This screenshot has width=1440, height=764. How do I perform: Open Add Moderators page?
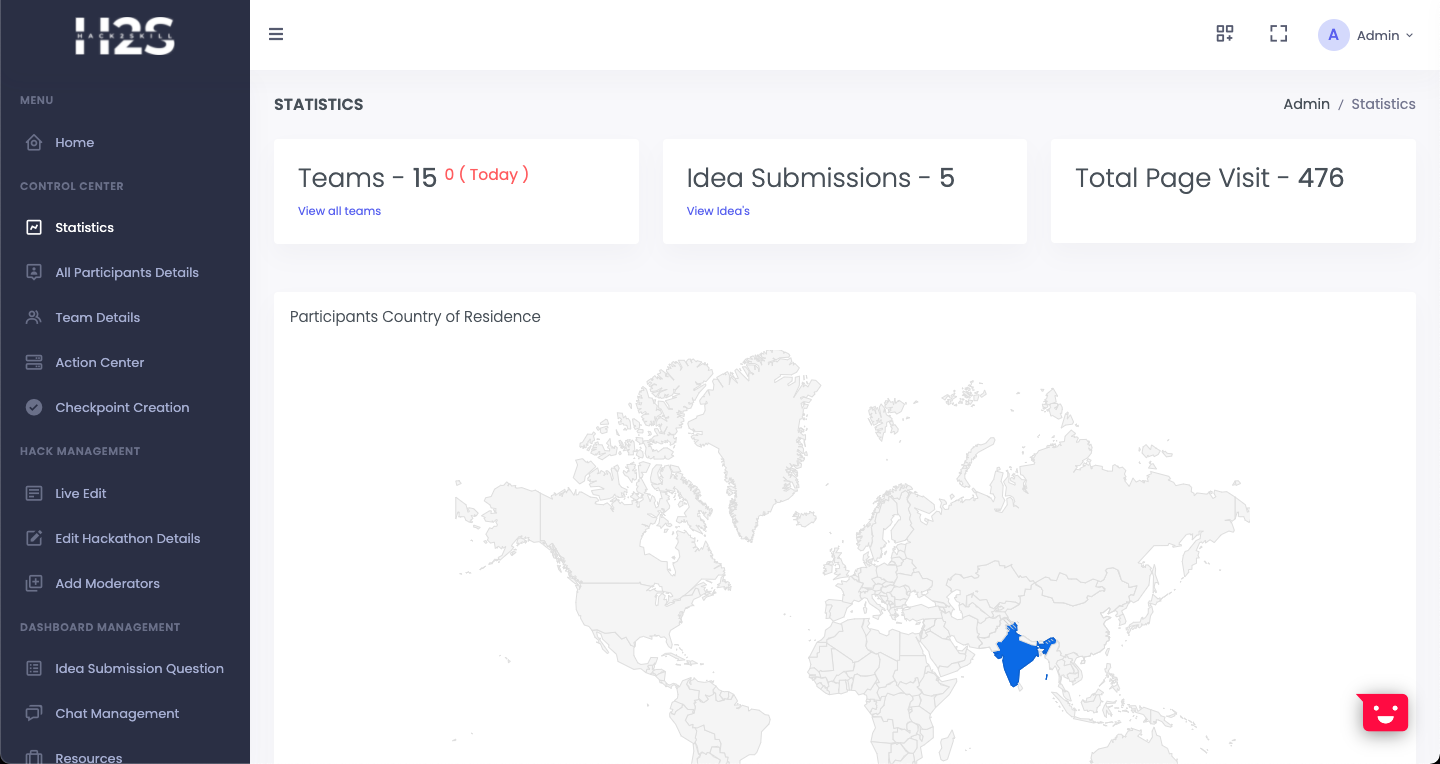click(x=107, y=584)
